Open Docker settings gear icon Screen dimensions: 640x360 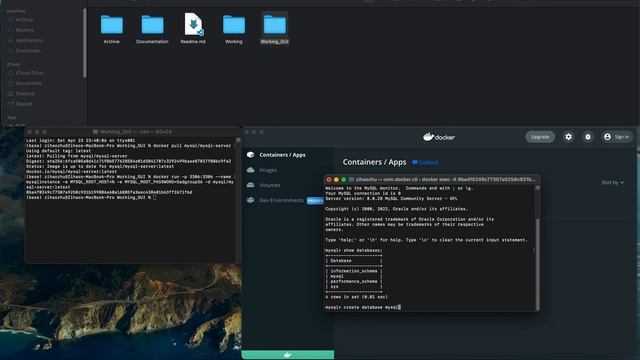point(568,137)
